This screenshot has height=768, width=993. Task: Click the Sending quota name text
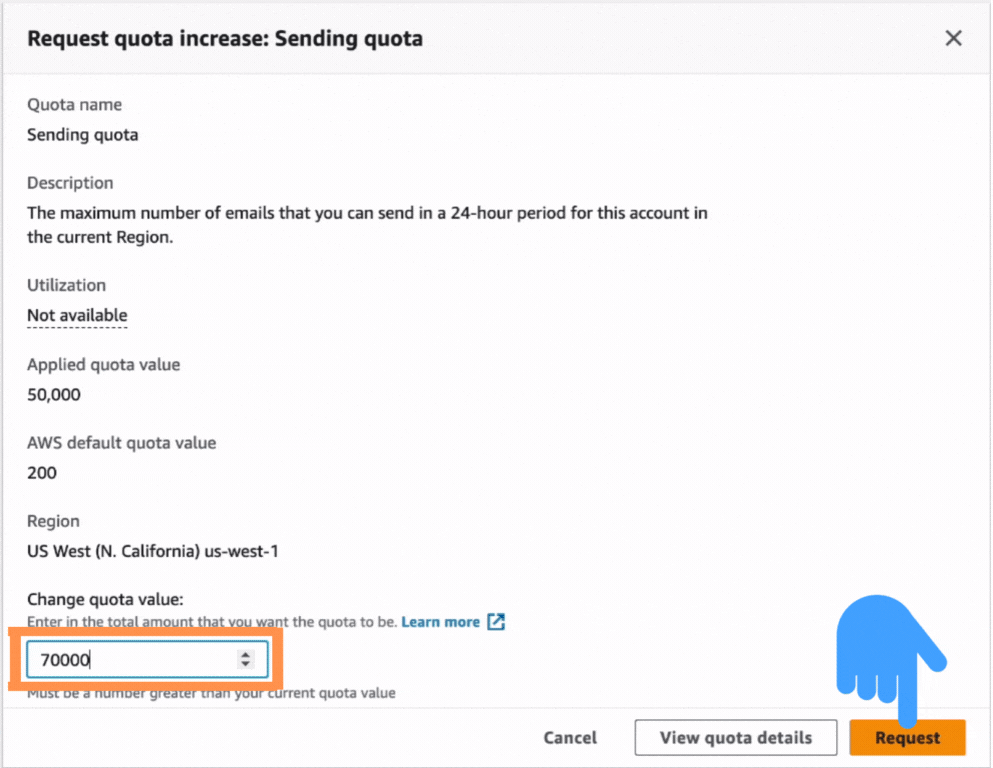(82, 134)
